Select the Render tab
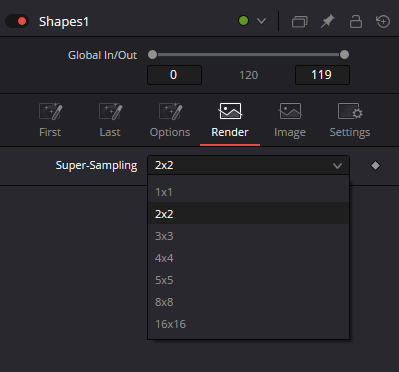399x372 pixels. click(x=230, y=120)
